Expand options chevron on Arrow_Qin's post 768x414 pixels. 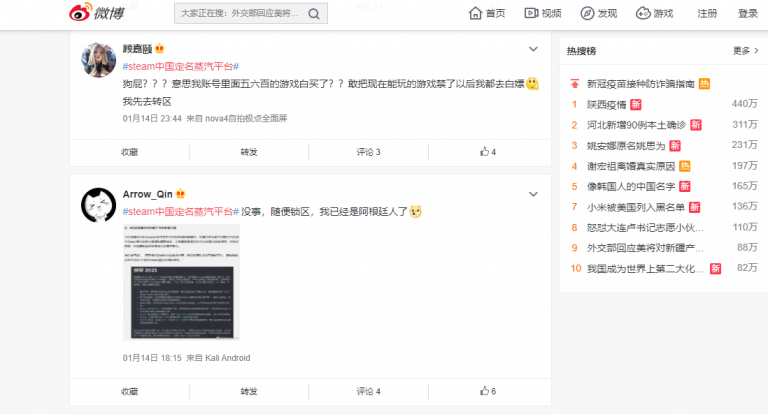pos(533,194)
